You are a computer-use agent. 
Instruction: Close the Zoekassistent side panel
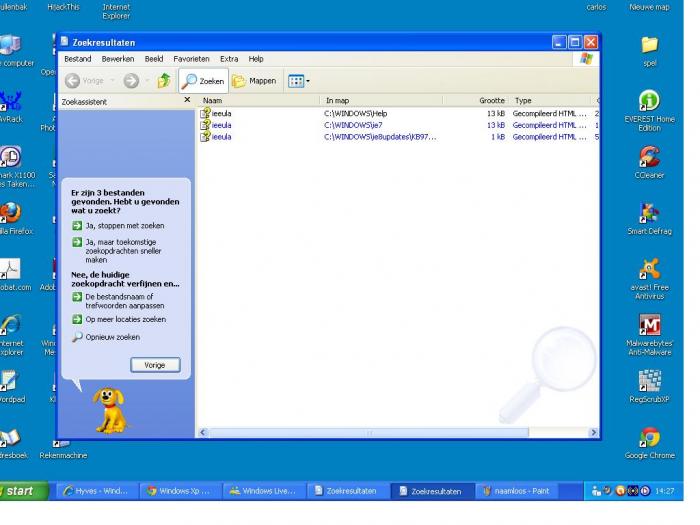[187, 100]
